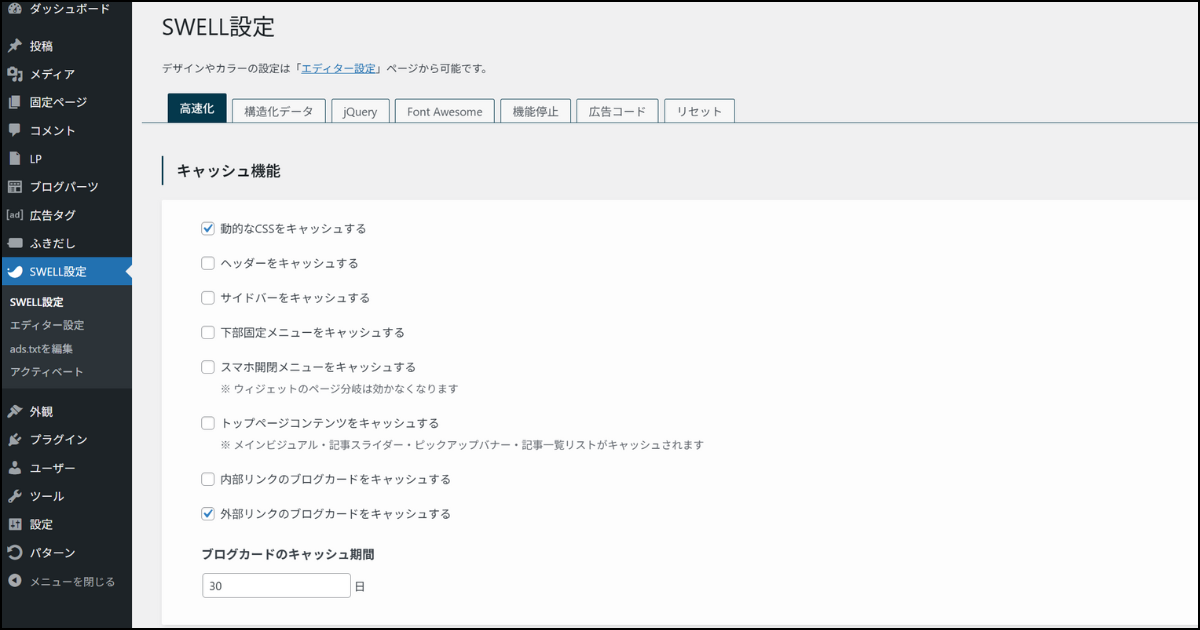Screen dimensions: 1200x630
Task: Click the plug icon beside プラグイン
Action: tap(15, 439)
